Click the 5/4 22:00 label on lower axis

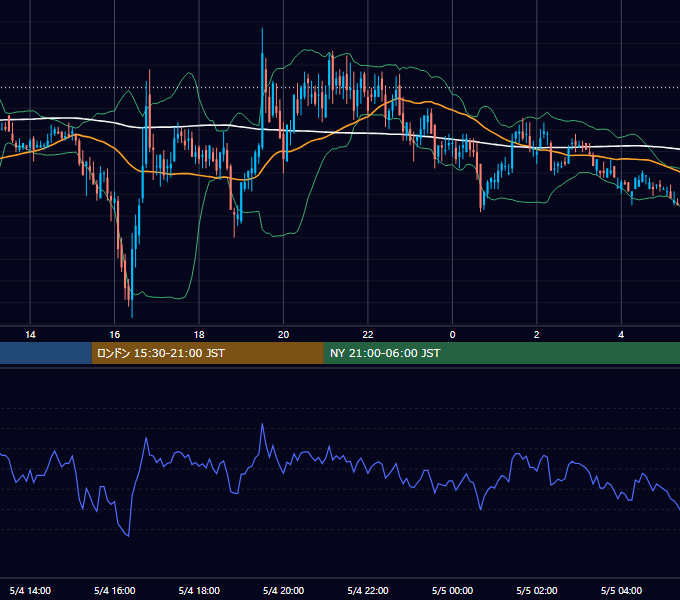tap(368, 590)
